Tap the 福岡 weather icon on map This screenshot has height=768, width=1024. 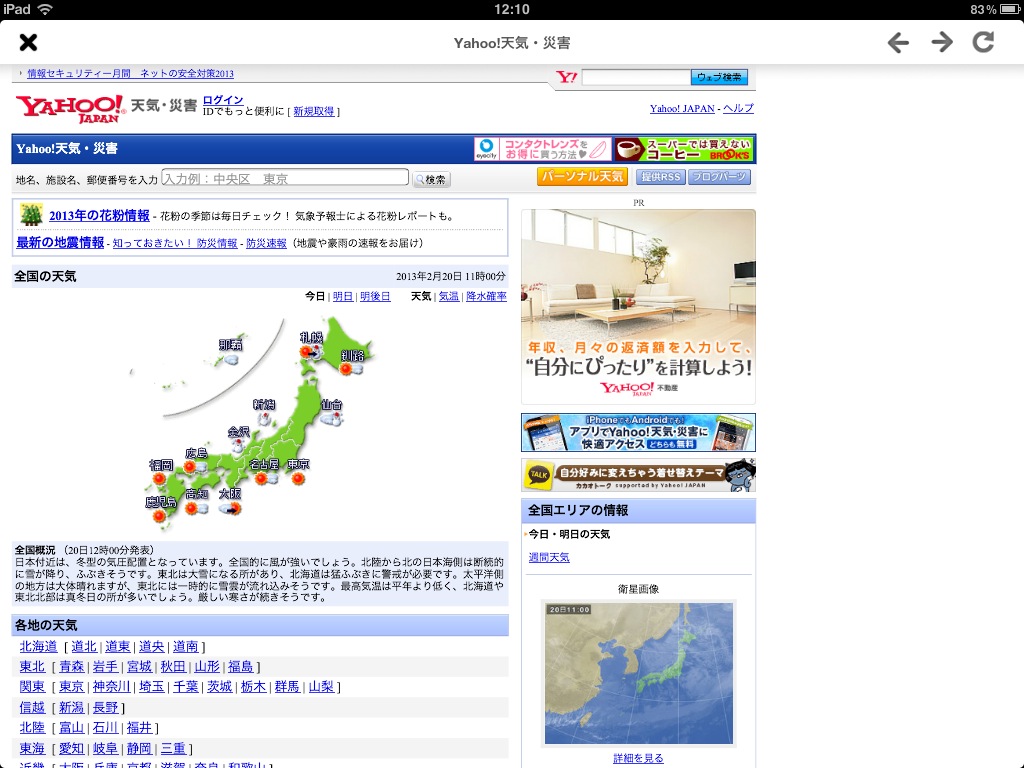point(159,479)
